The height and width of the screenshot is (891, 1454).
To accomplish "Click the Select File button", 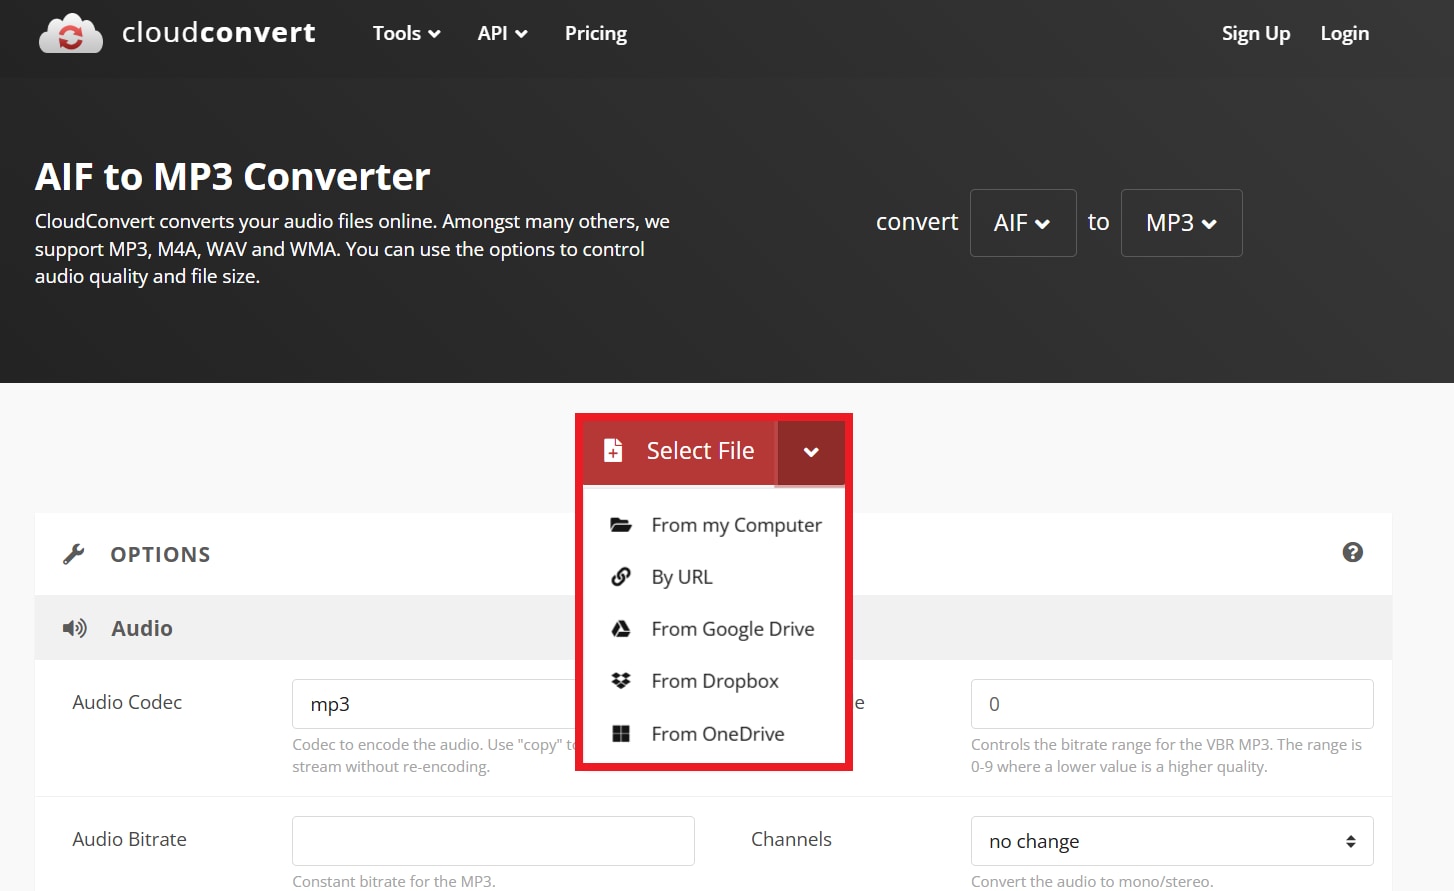I will tap(680, 451).
